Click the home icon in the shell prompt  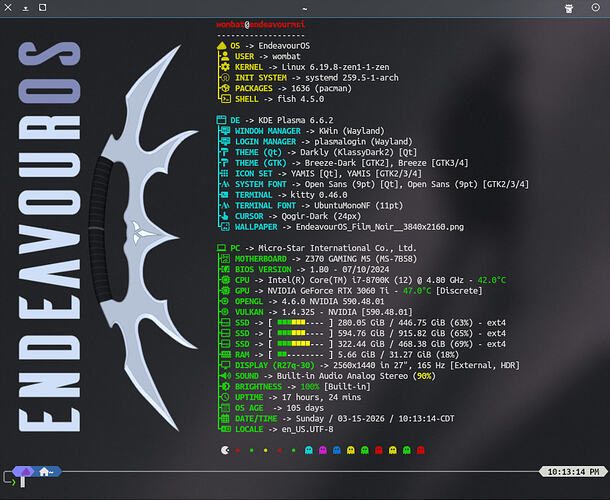click(44, 472)
